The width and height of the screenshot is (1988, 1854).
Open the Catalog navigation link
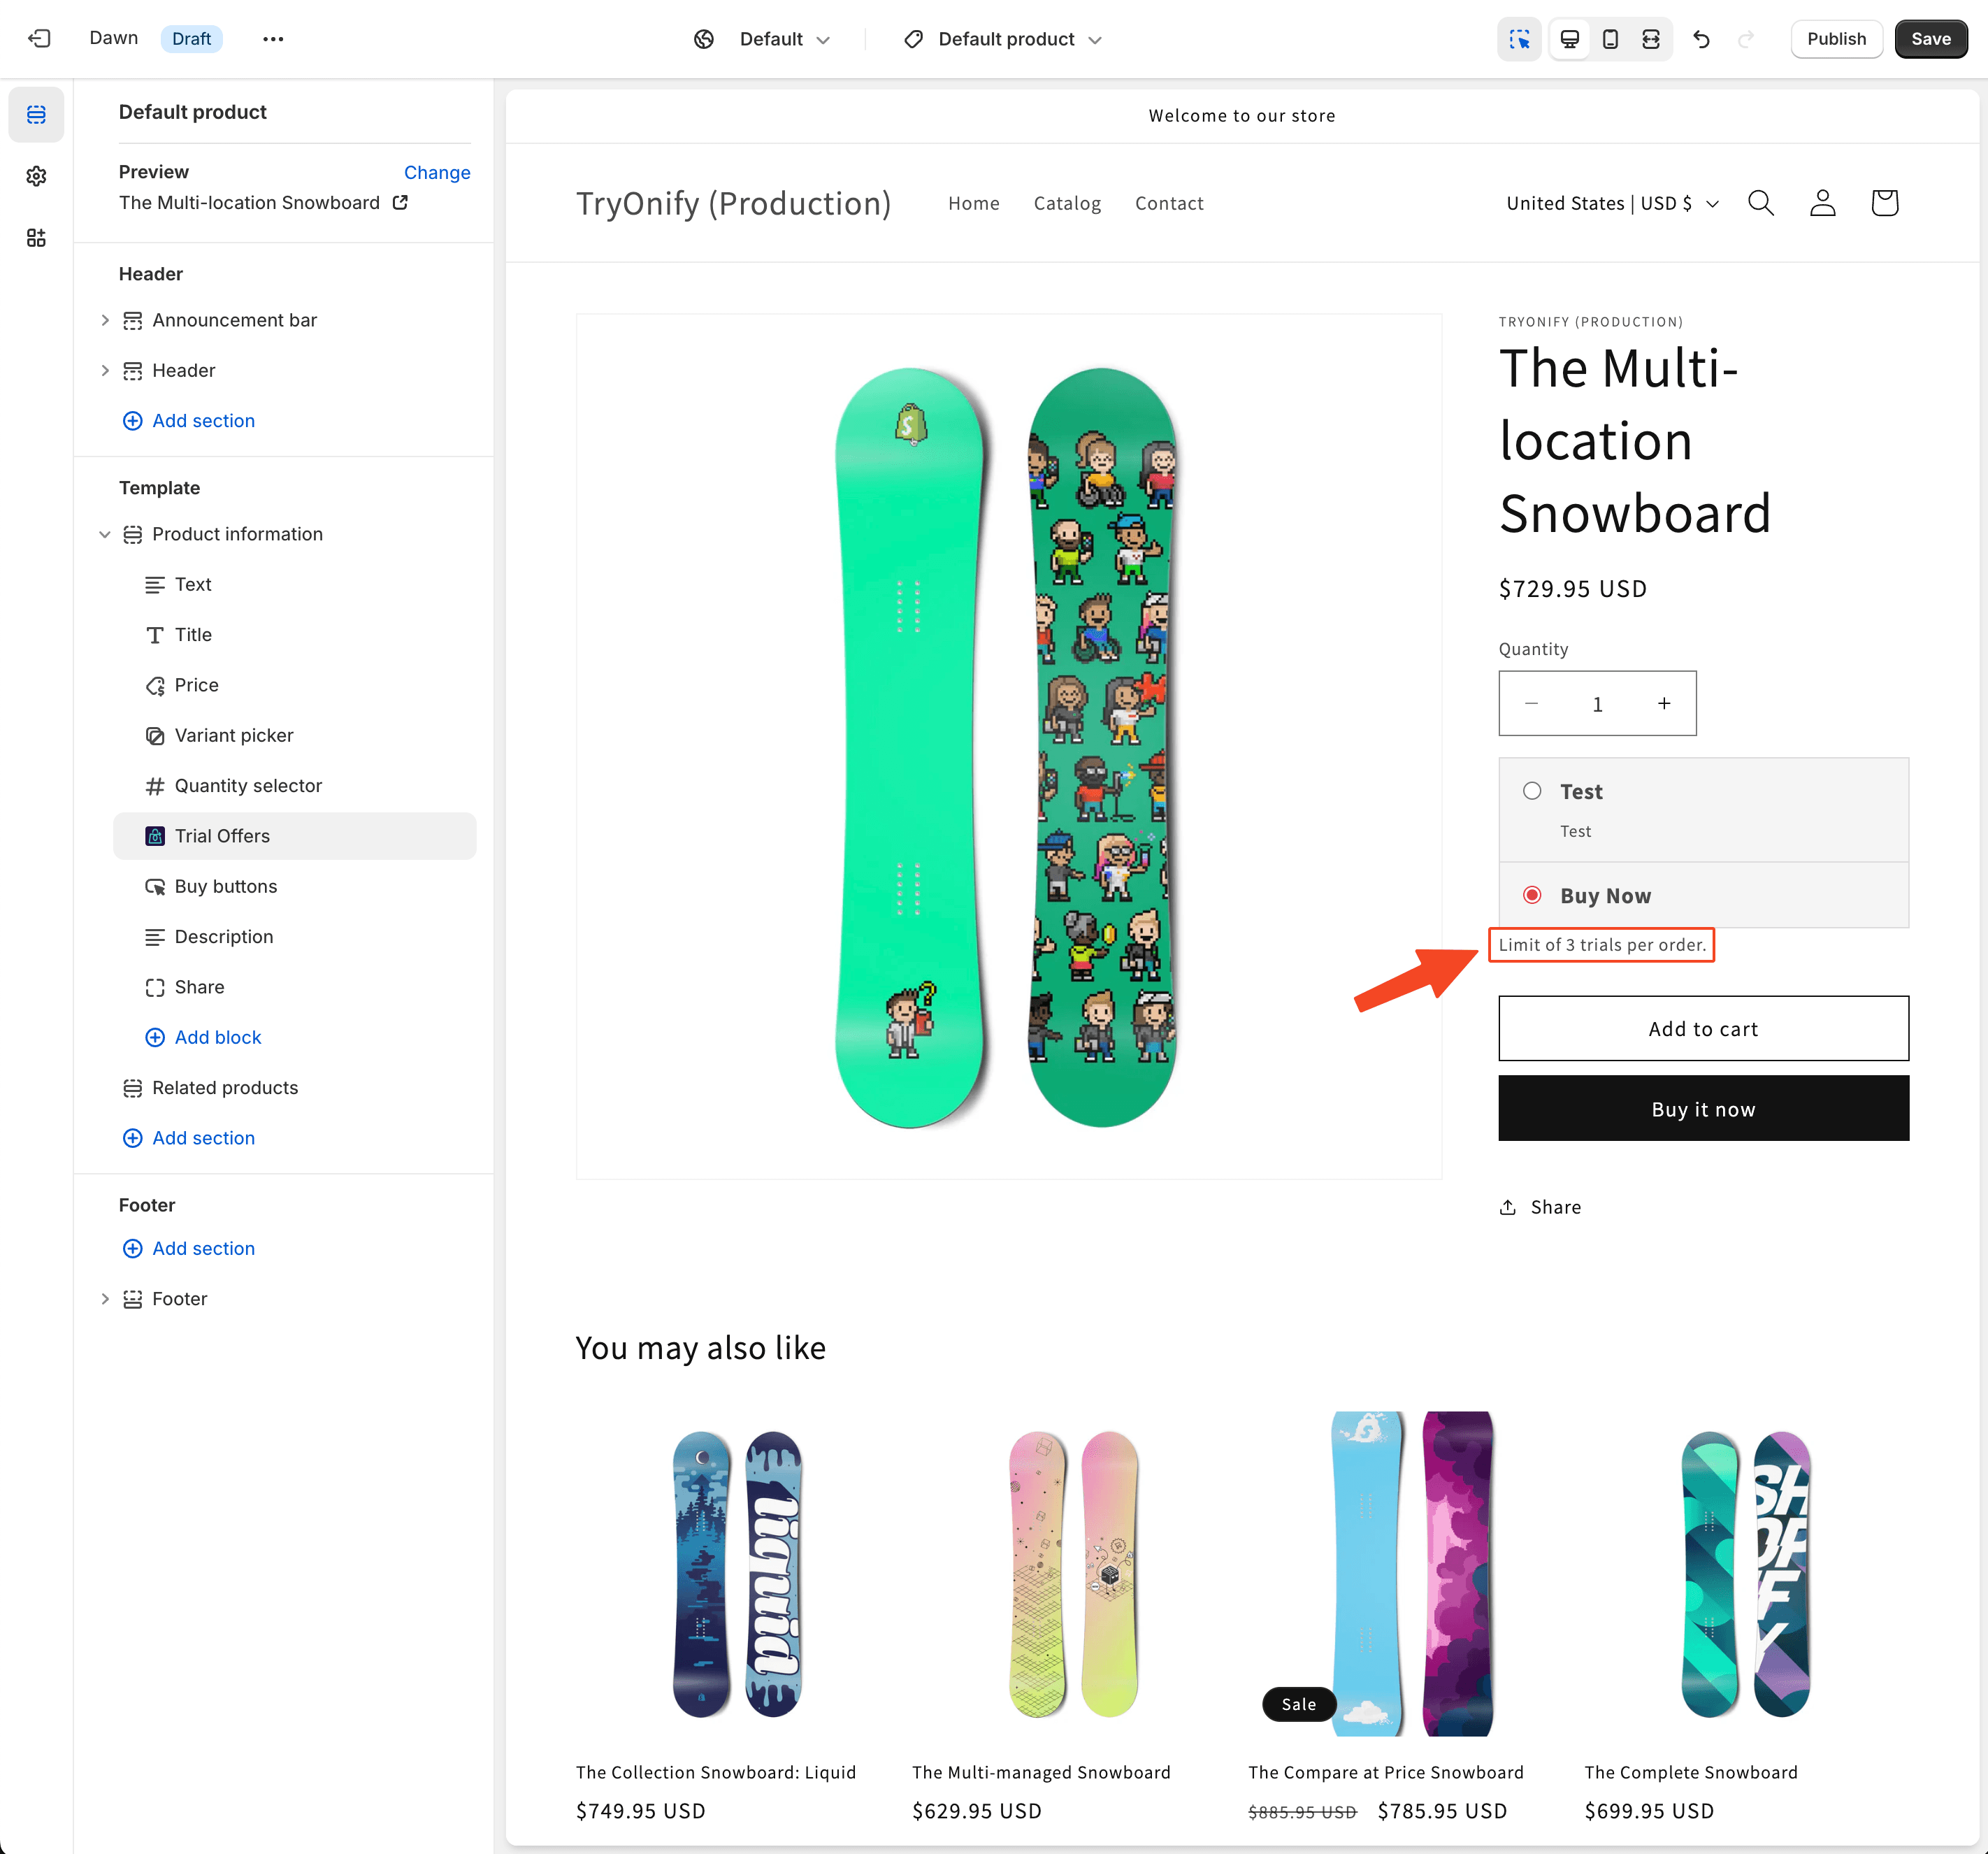pos(1067,203)
